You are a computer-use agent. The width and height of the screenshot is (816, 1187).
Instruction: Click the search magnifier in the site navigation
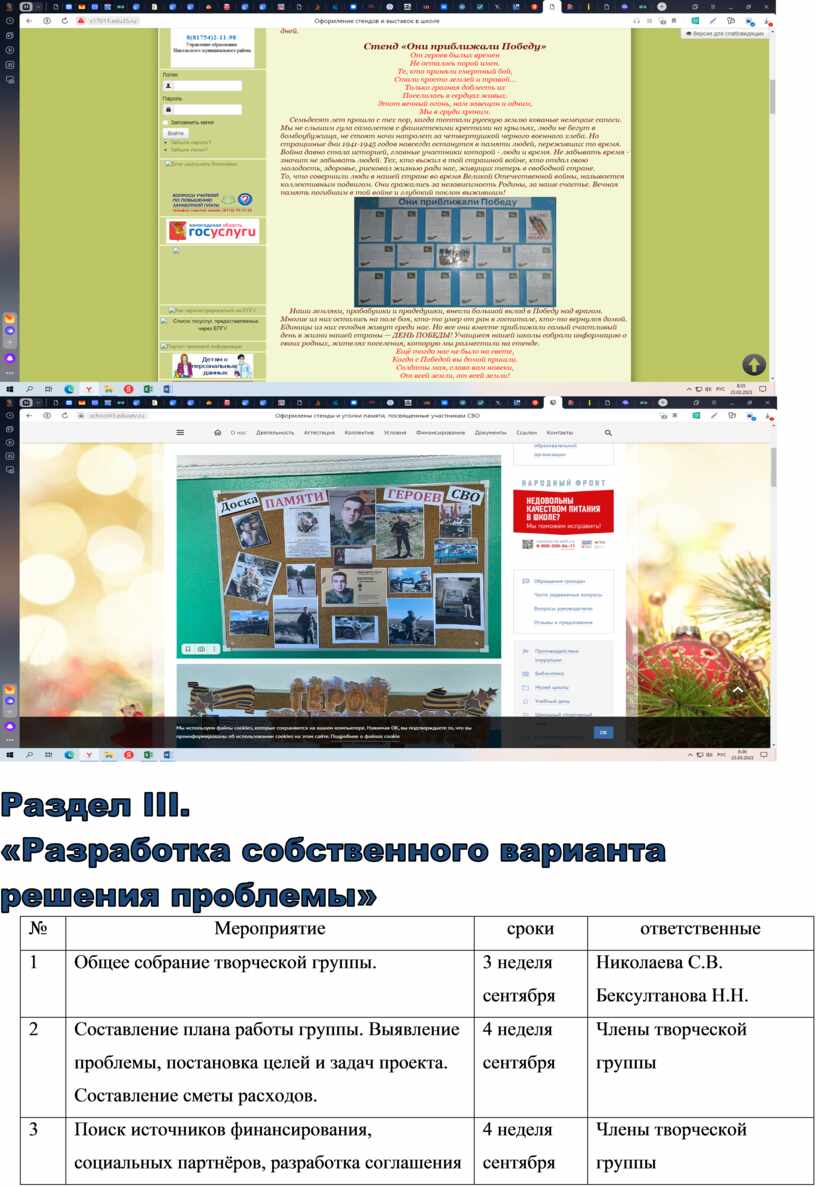(x=608, y=433)
